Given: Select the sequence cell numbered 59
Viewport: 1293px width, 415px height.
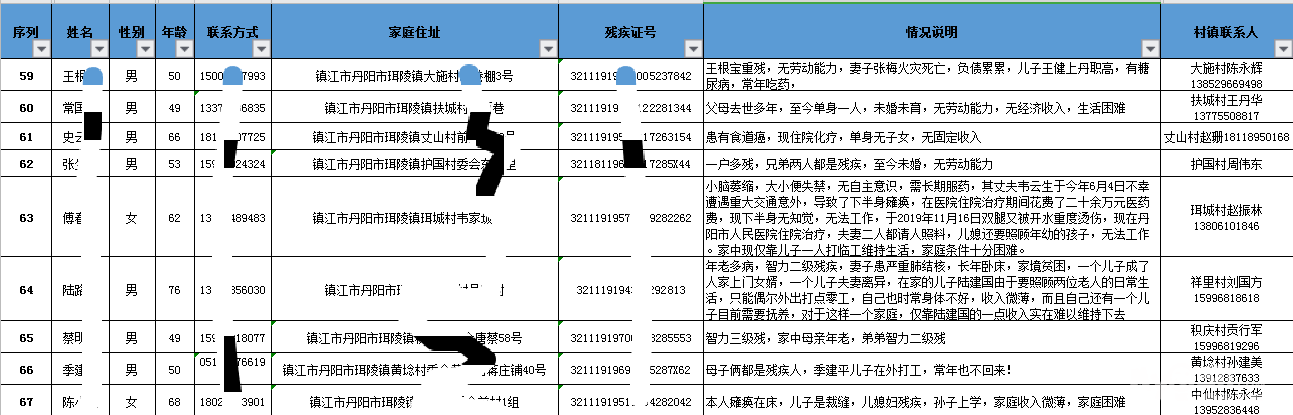Looking at the screenshot, I should point(26,76).
